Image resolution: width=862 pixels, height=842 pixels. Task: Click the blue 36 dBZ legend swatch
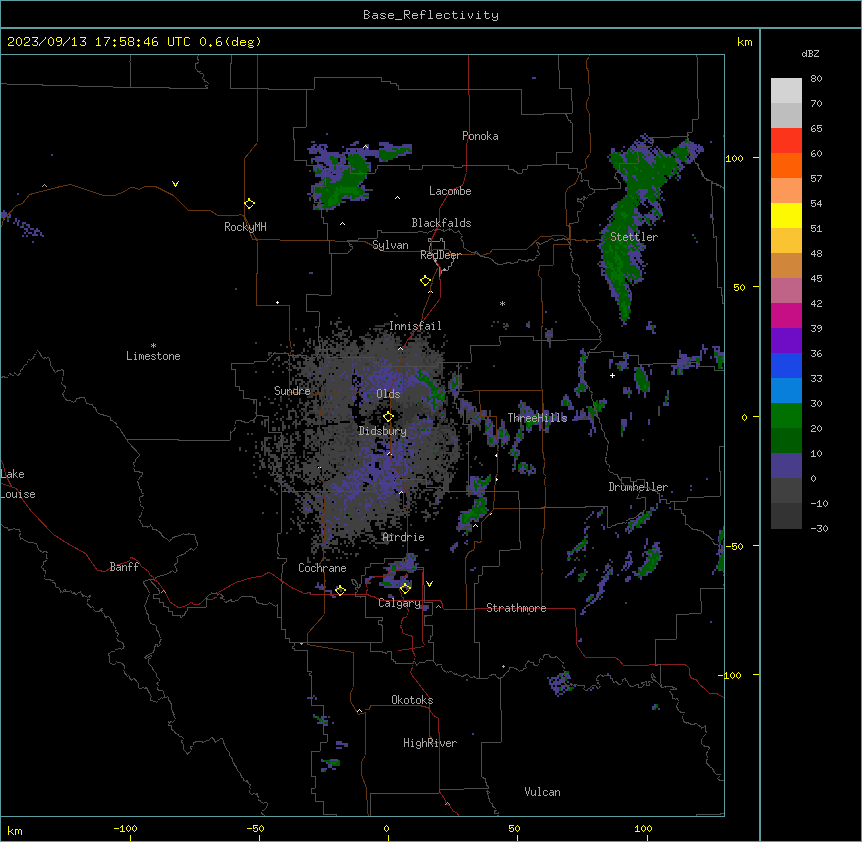point(786,365)
